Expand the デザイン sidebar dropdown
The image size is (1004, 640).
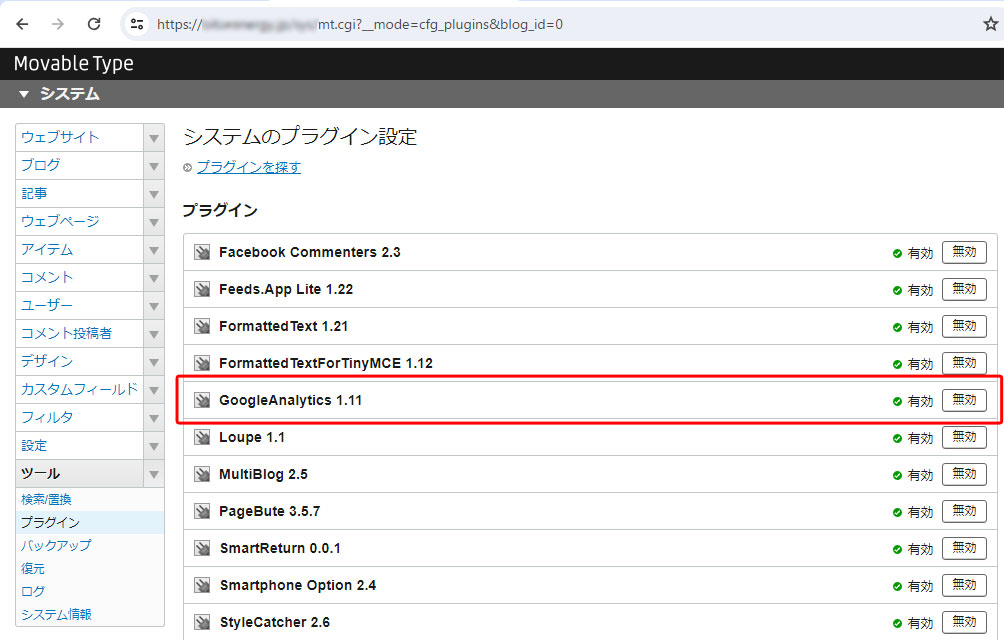[x=152, y=361]
